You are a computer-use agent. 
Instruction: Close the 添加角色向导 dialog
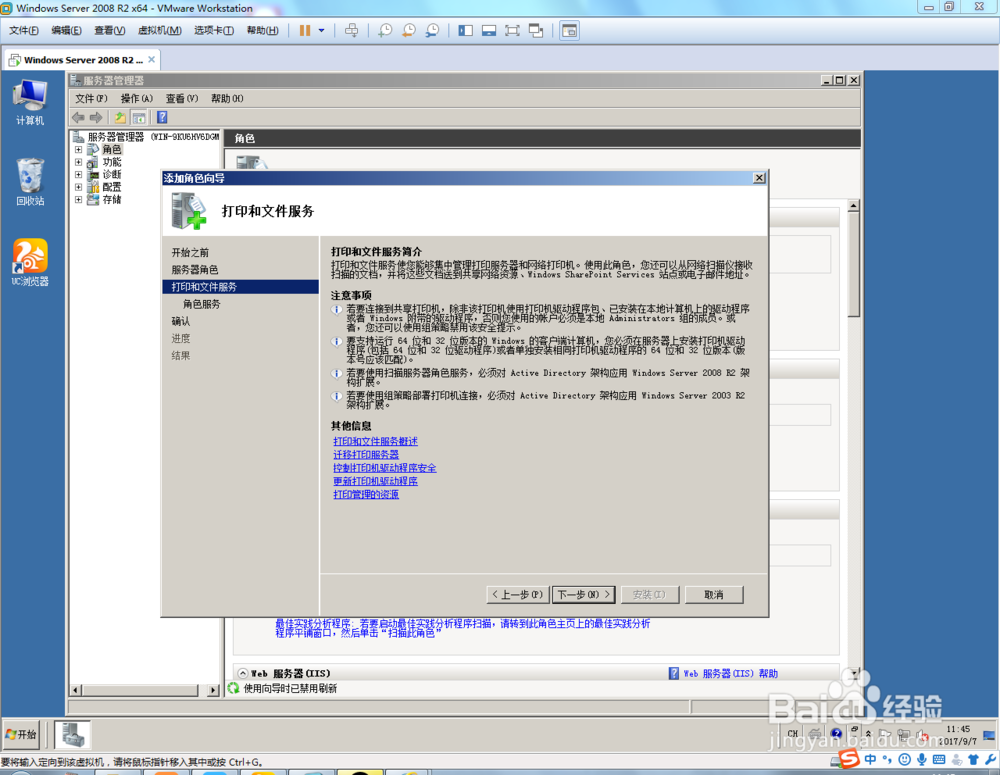(x=759, y=178)
